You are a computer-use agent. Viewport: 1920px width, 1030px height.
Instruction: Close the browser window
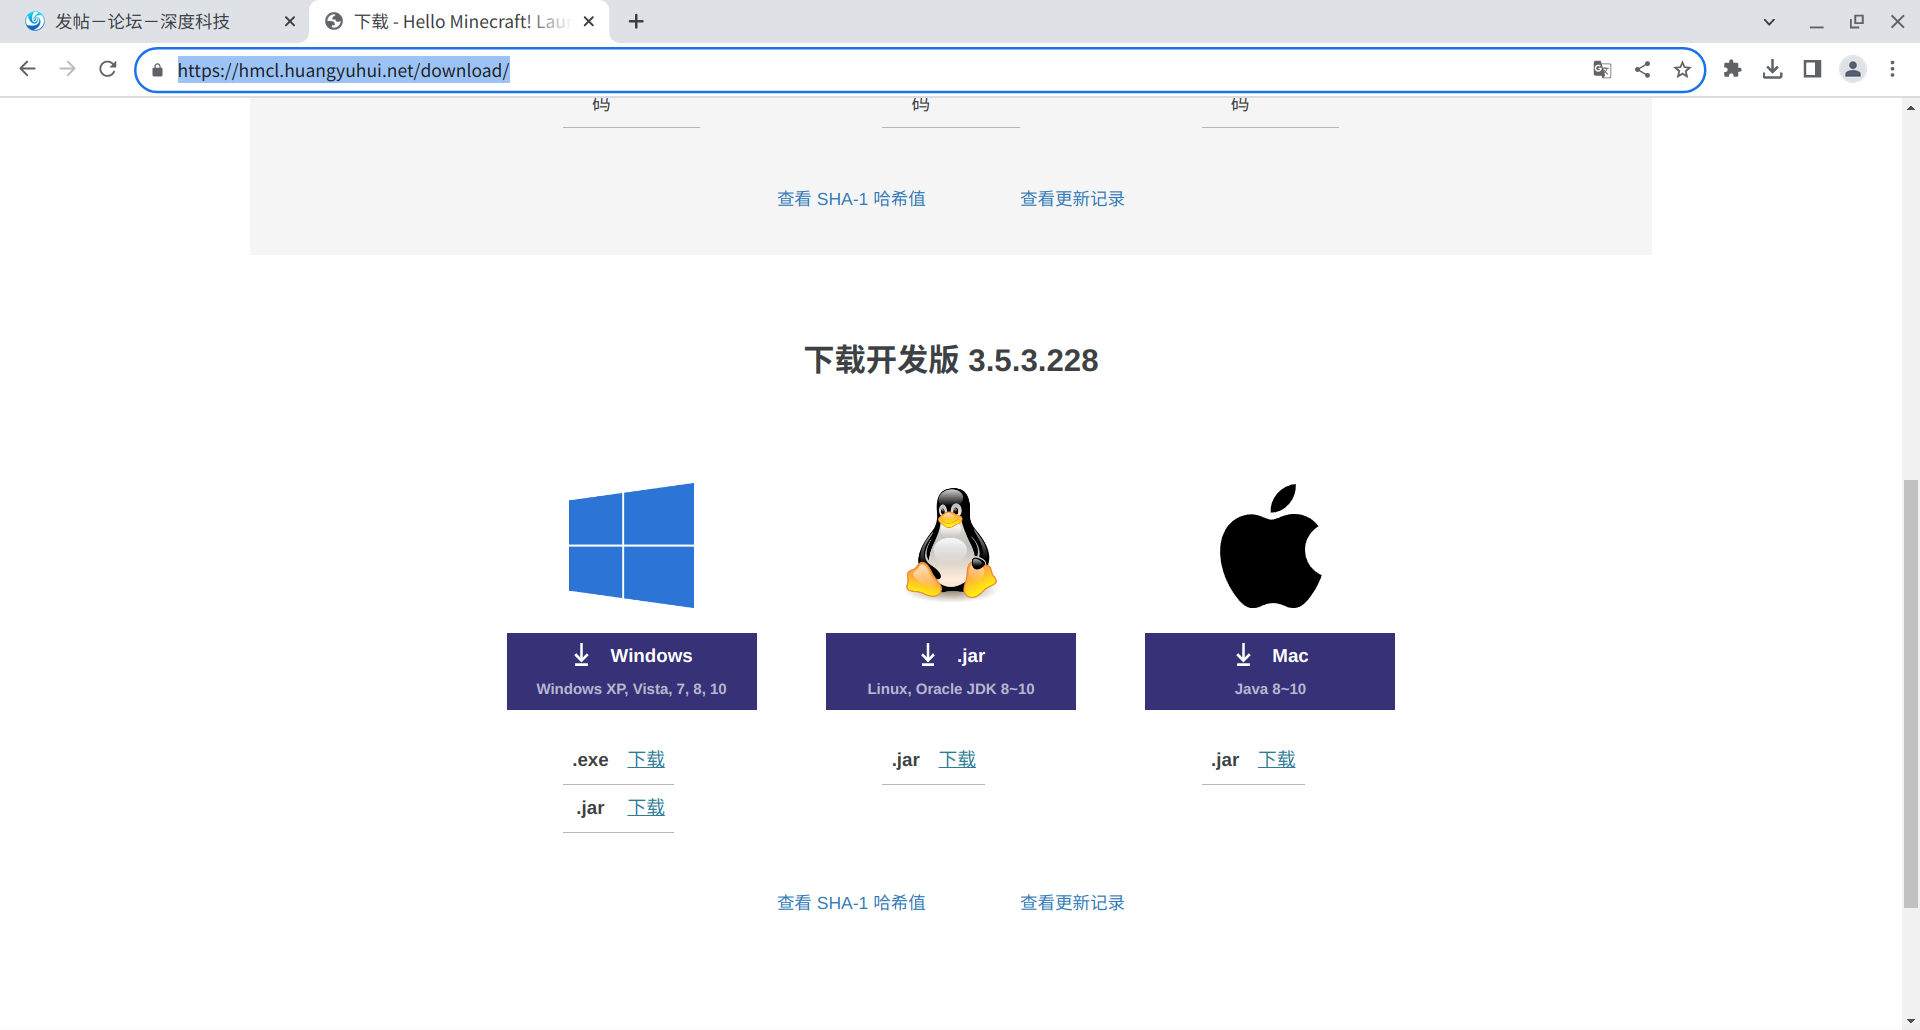(1897, 21)
